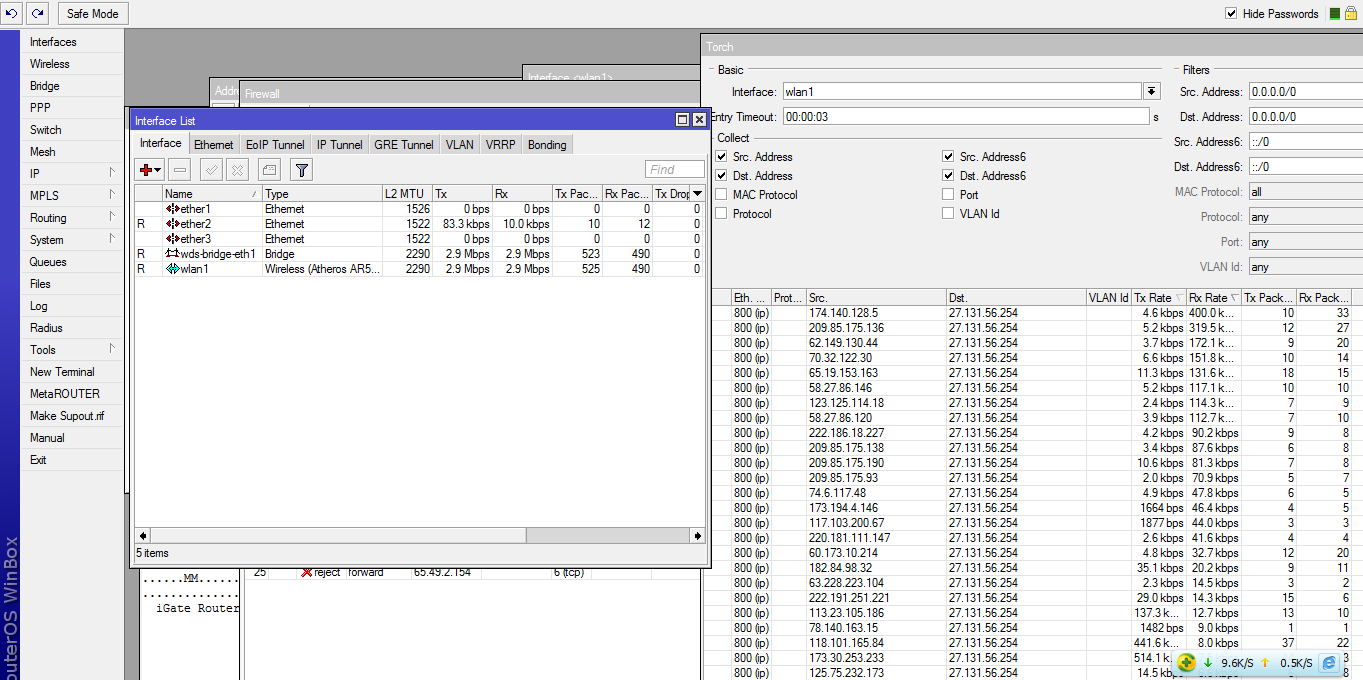Image resolution: width=1363 pixels, height=680 pixels.
Task: Open the Torch Interface wlan1 dropdown arrow
Action: click(x=1152, y=92)
